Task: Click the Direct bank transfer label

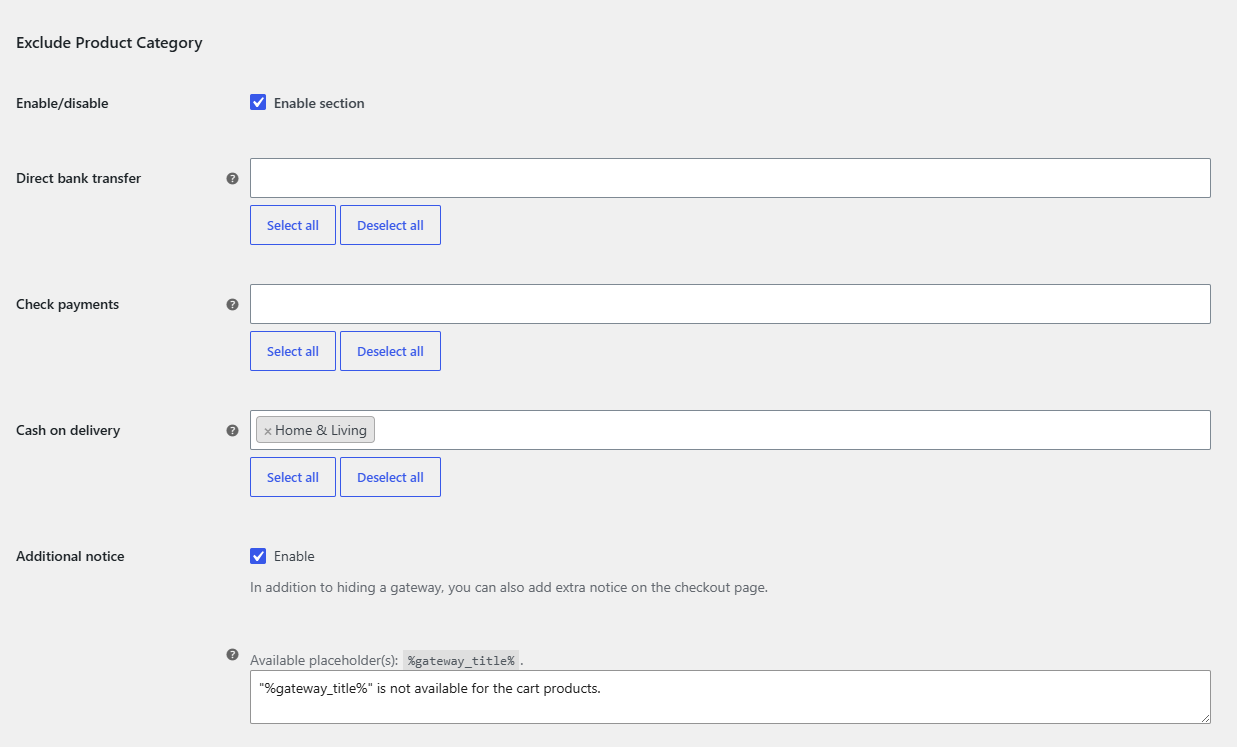Action: click(x=79, y=178)
